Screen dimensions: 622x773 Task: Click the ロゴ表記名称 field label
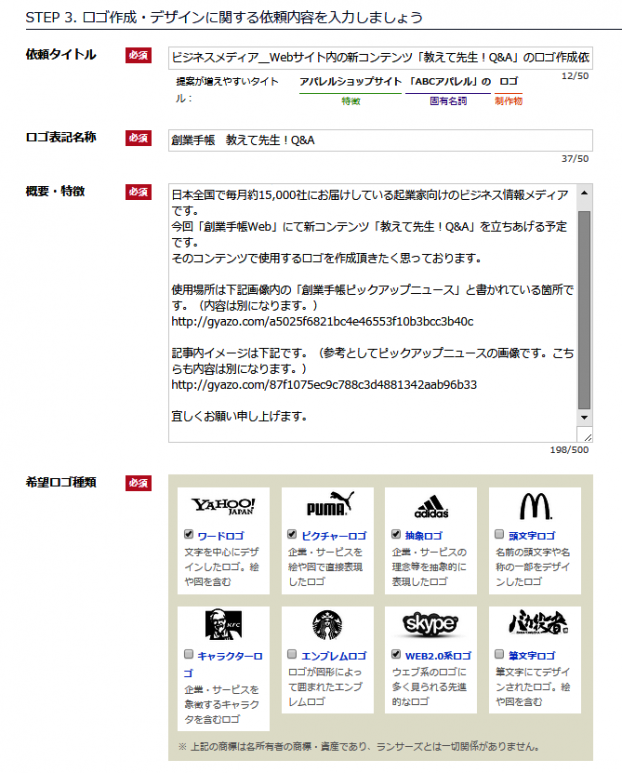coord(61,137)
